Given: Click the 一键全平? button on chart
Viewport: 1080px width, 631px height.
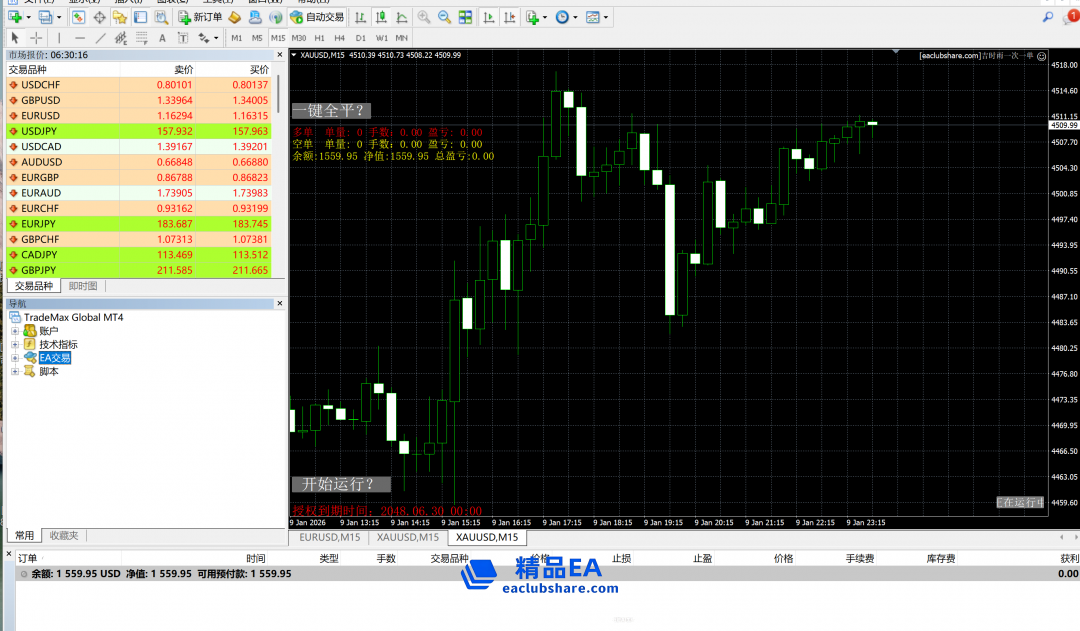Looking at the screenshot, I should coord(330,110).
